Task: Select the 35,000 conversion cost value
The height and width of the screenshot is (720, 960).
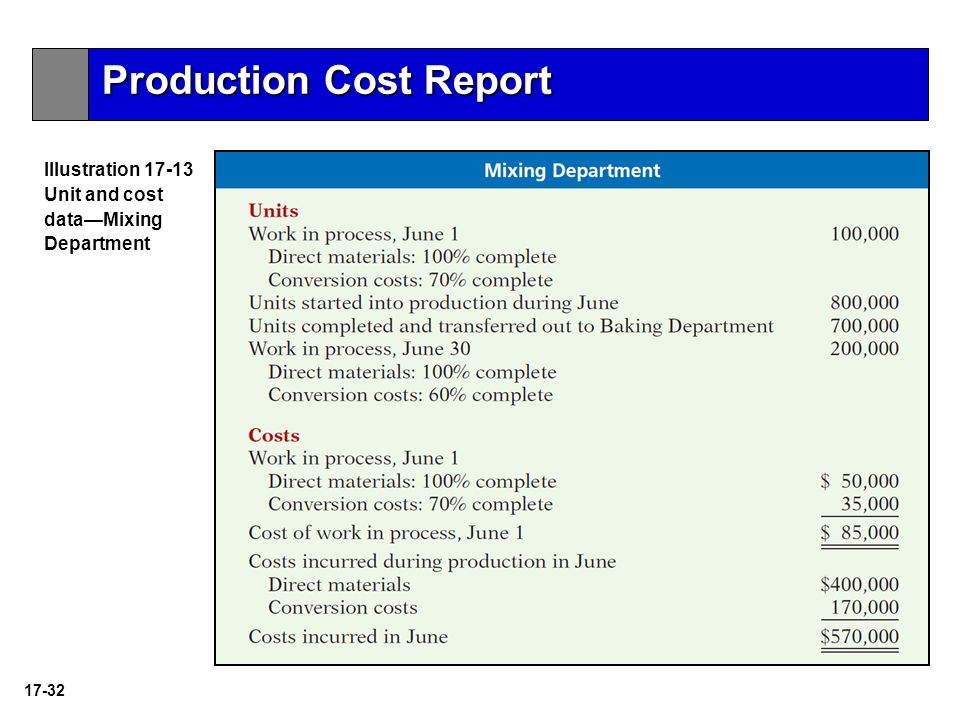Action: coord(869,504)
